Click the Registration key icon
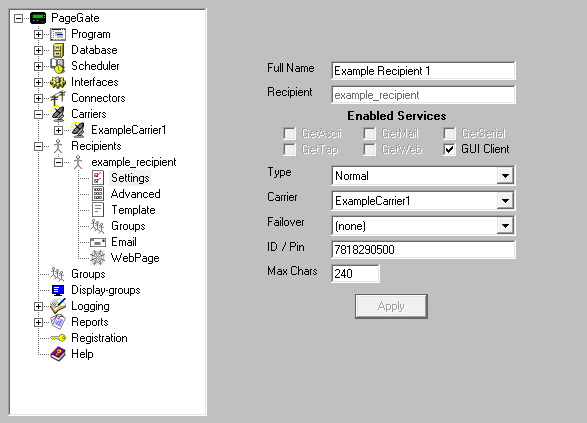587x423 pixels. pyautogui.click(x=58, y=338)
